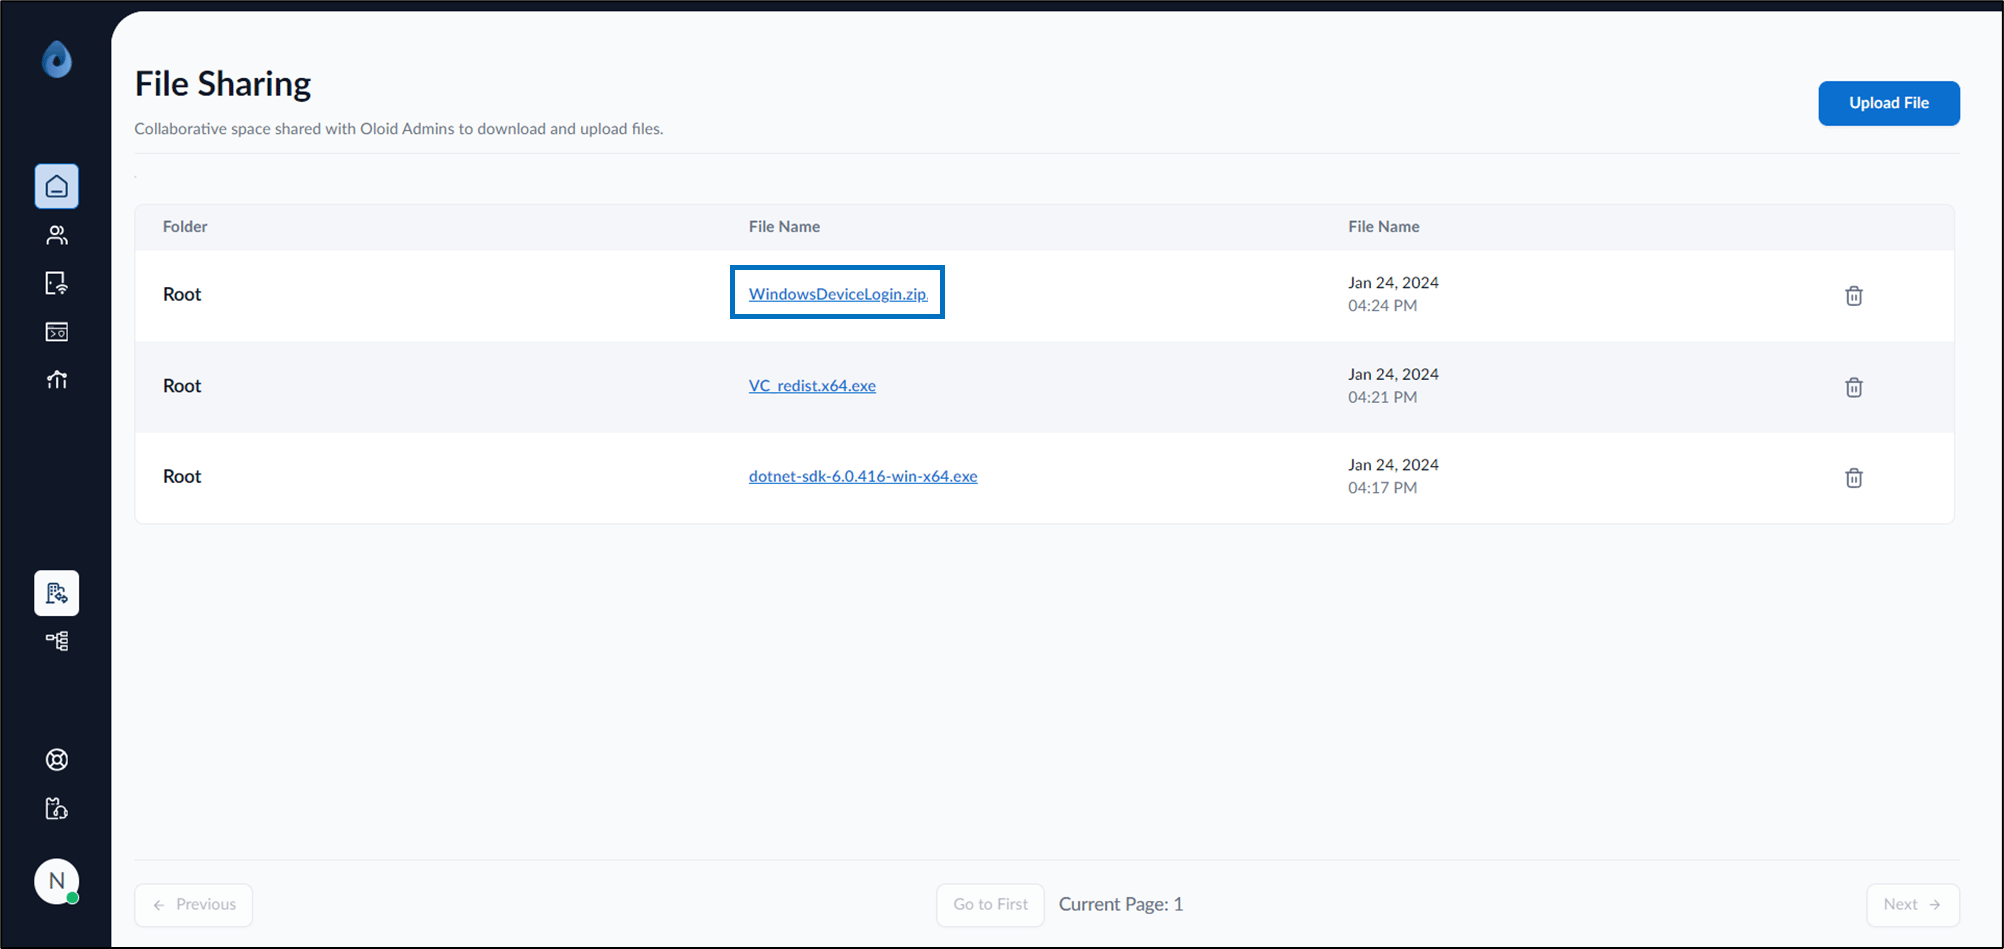The image size is (2004, 949).
Task: Click the Current Page: 1 label
Action: coord(1121,905)
